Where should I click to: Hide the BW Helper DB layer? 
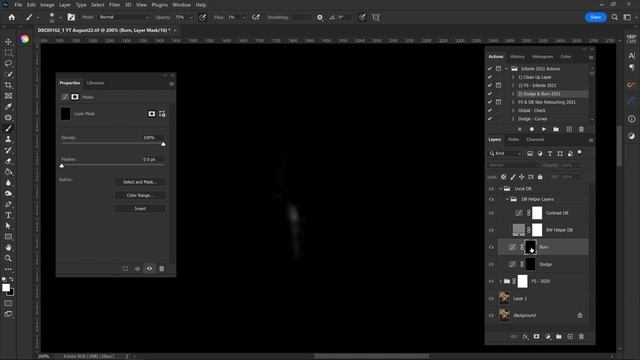[x=491, y=230]
